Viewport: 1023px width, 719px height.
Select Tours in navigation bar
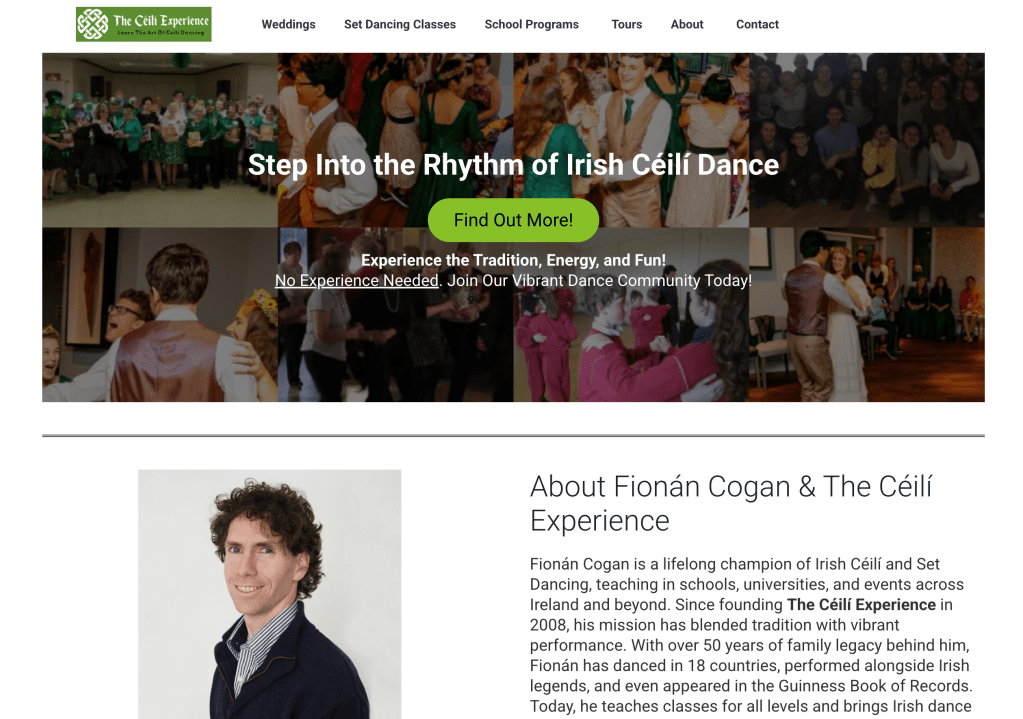click(626, 24)
